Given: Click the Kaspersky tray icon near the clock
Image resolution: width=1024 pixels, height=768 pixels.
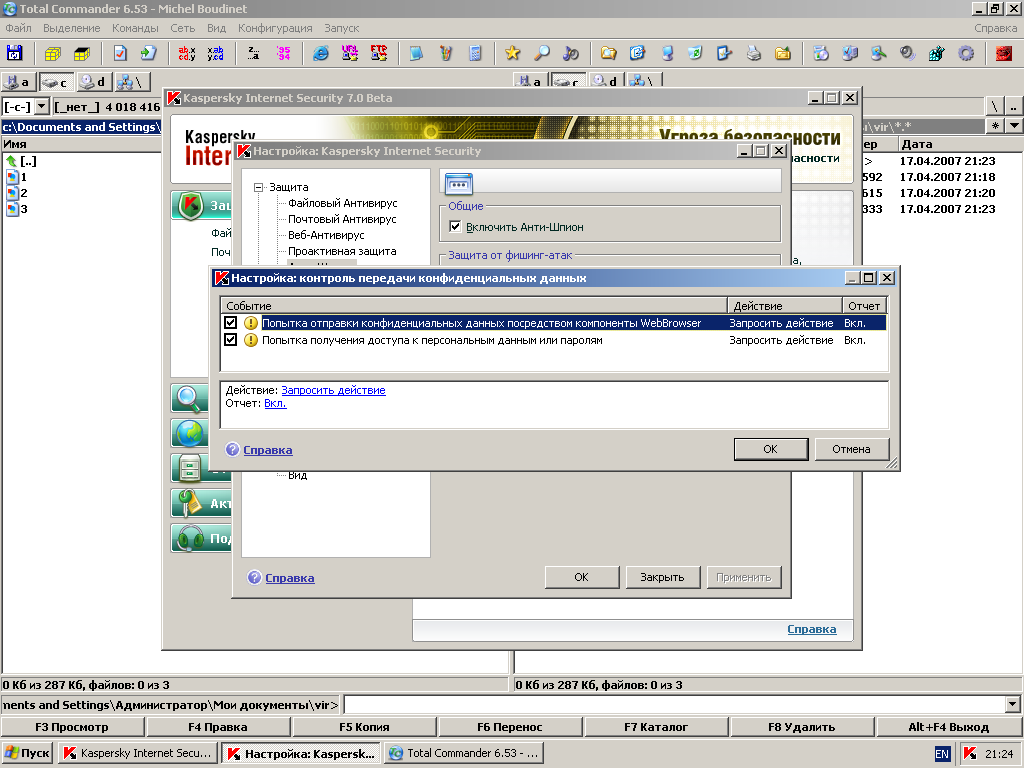Looking at the screenshot, I should click(970, 754).
